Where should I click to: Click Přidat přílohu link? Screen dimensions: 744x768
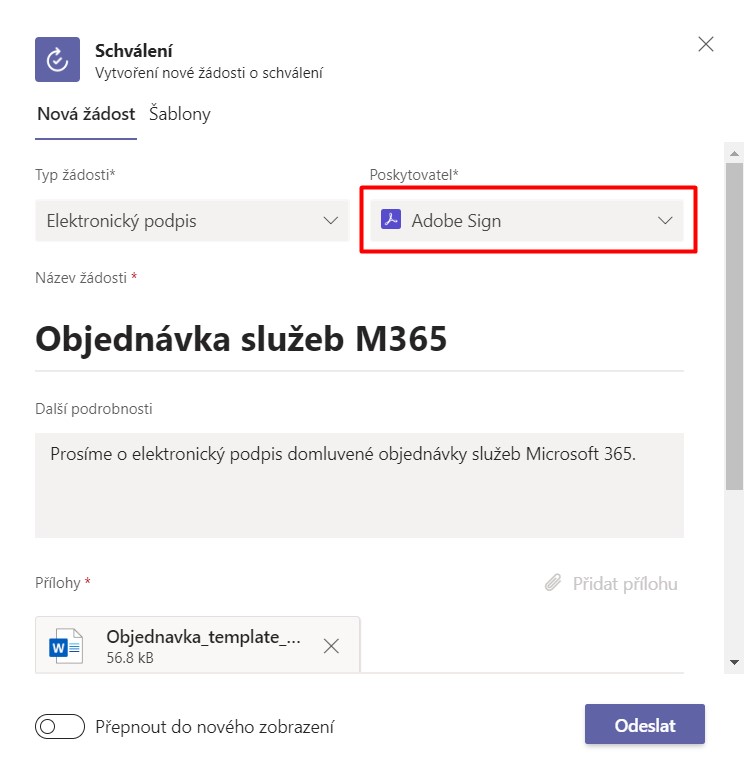(x=625, y=583)
